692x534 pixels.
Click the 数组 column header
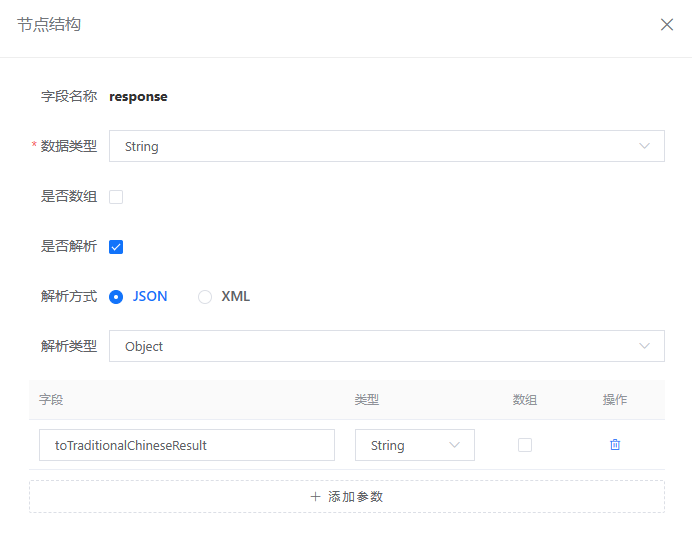(525, 400)
